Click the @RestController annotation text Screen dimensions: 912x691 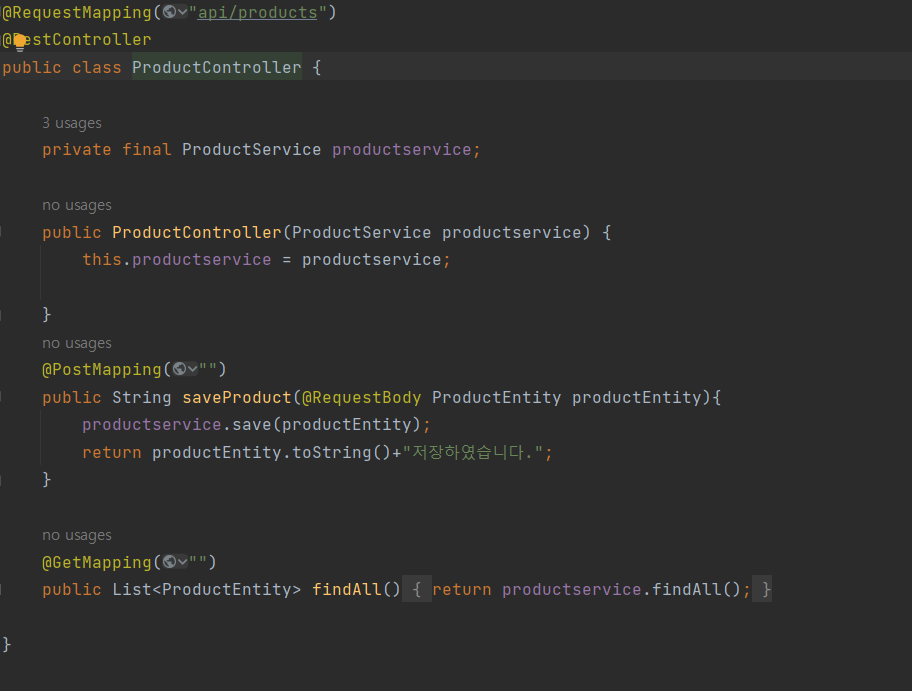coord(76,40)
